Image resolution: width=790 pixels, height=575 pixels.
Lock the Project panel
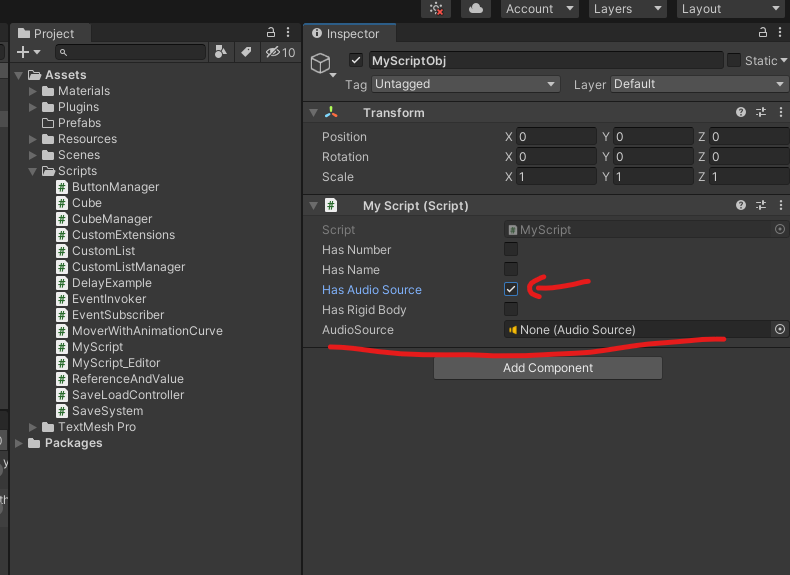(x=271, y=33)
